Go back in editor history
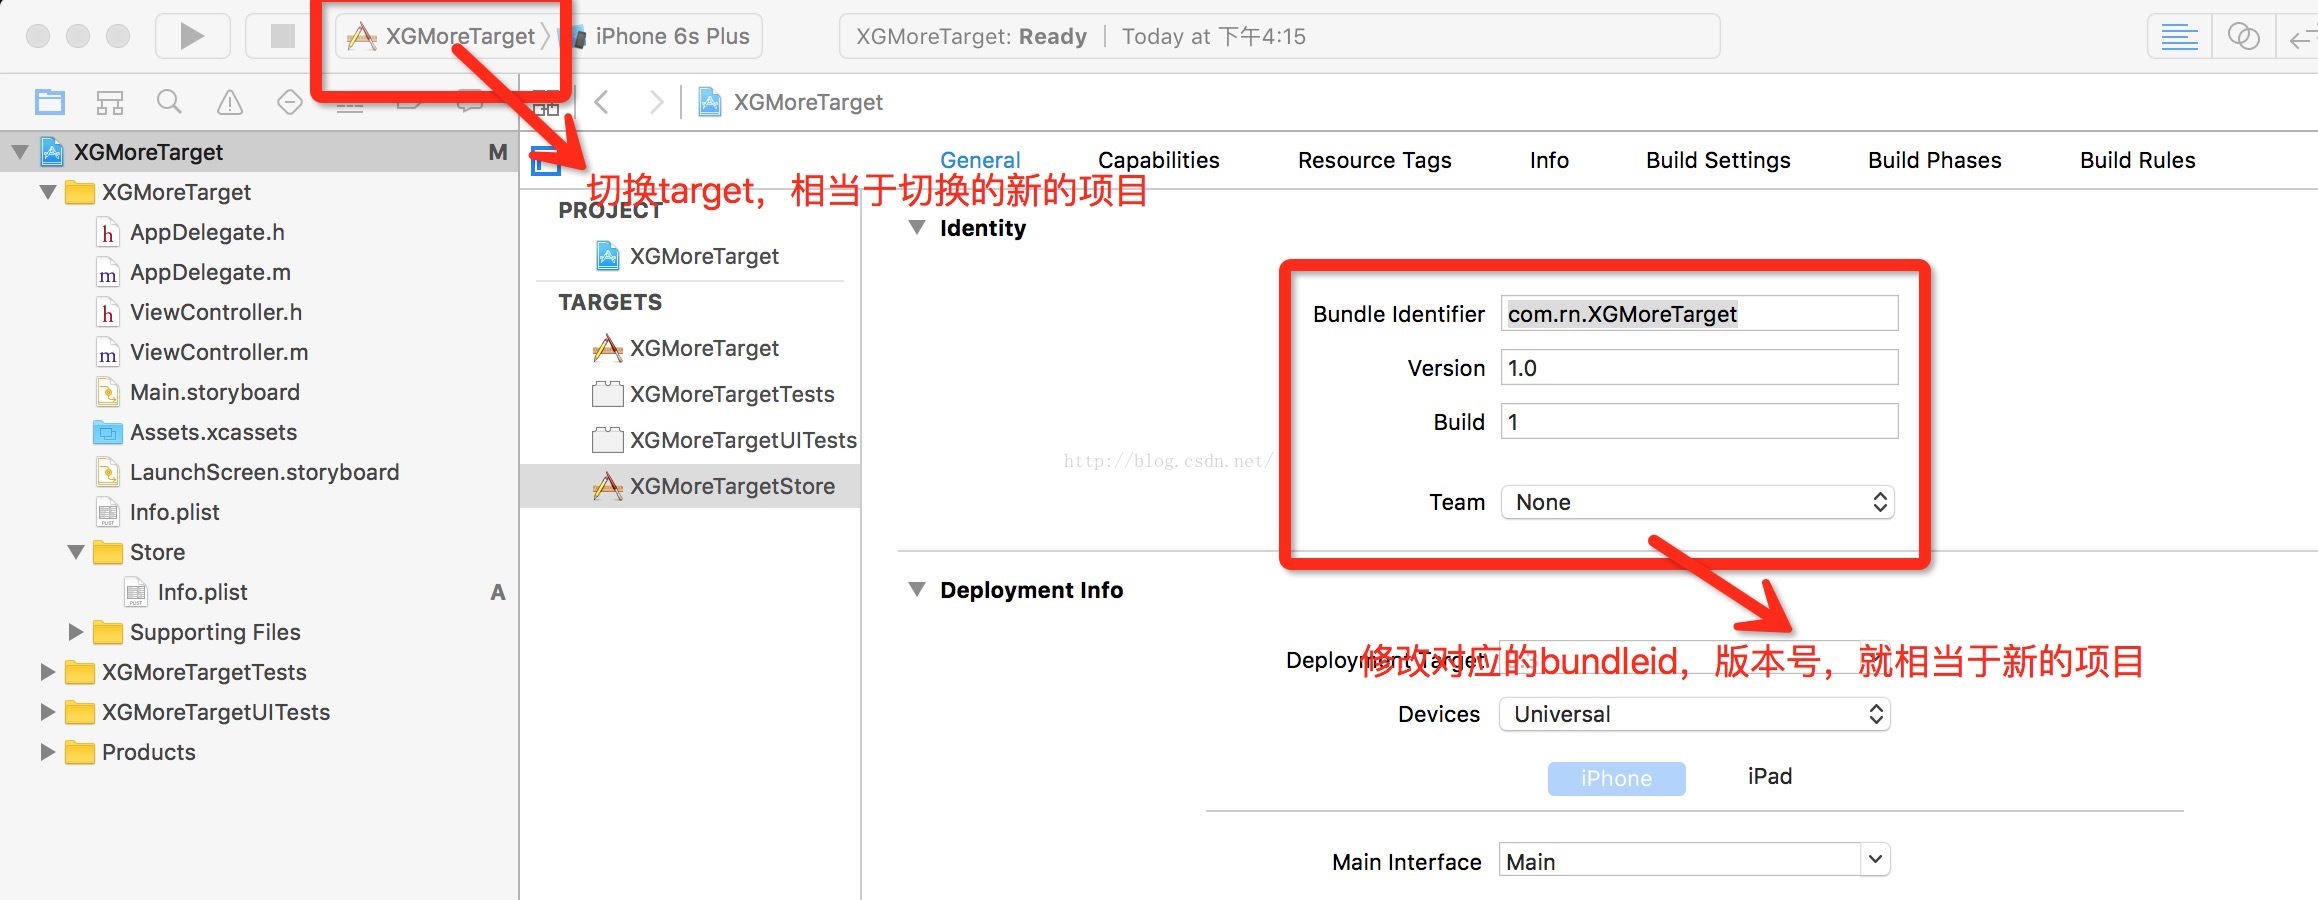 [602, 102]
